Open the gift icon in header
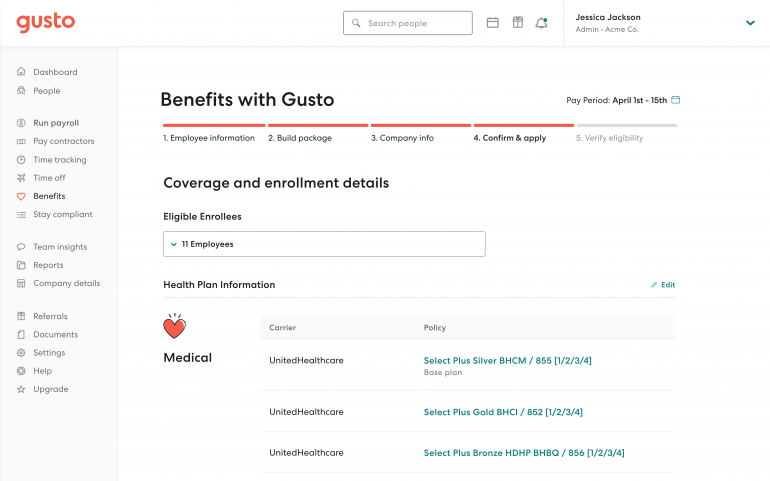 click(x=517, y=23)
